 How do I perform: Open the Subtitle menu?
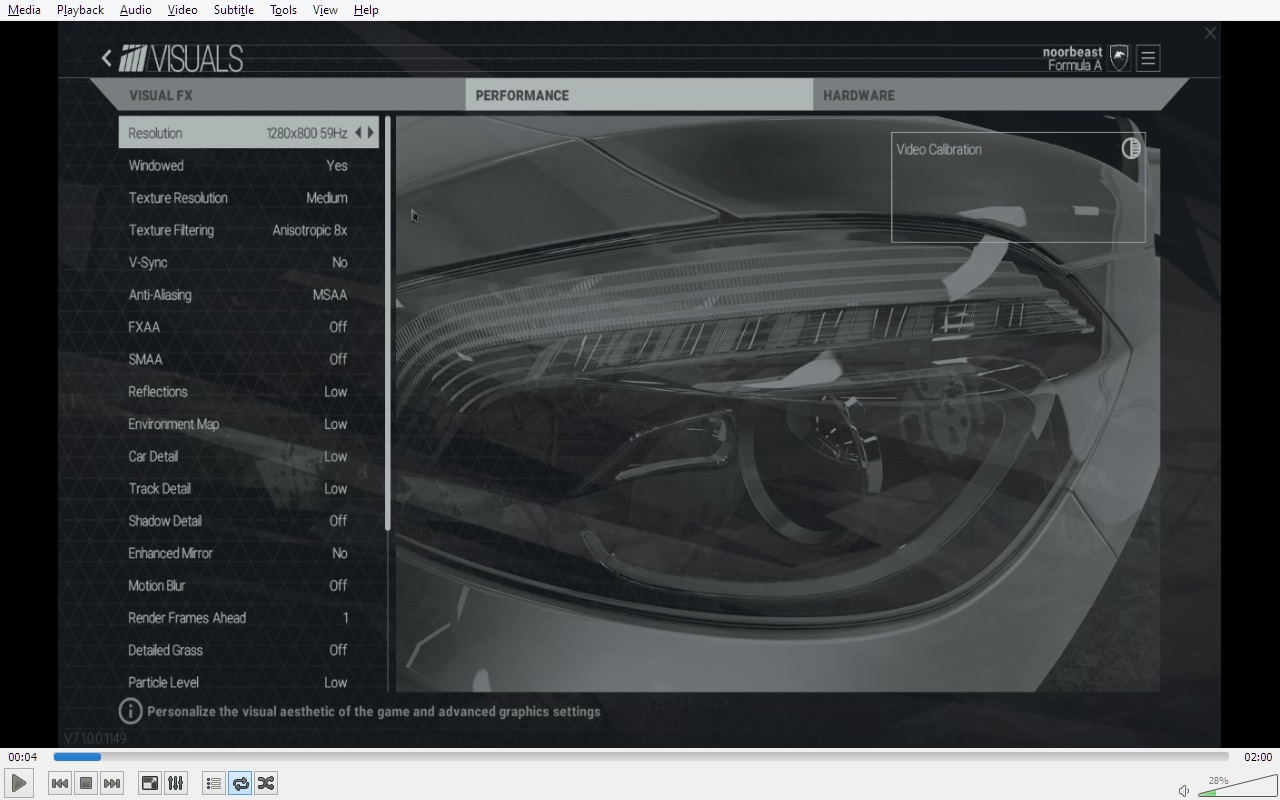(233, 10)
